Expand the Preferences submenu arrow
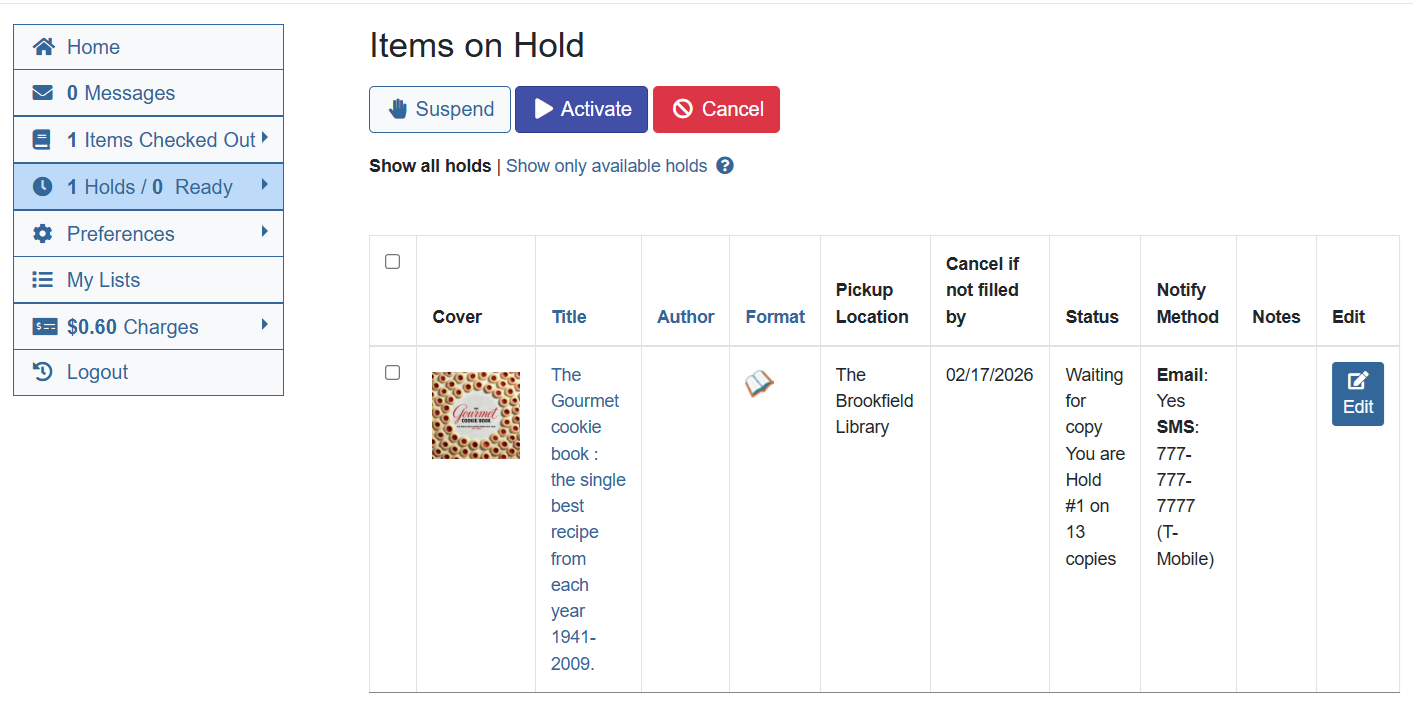Viewport: 1413px width, 706px height. pos(267,233)
